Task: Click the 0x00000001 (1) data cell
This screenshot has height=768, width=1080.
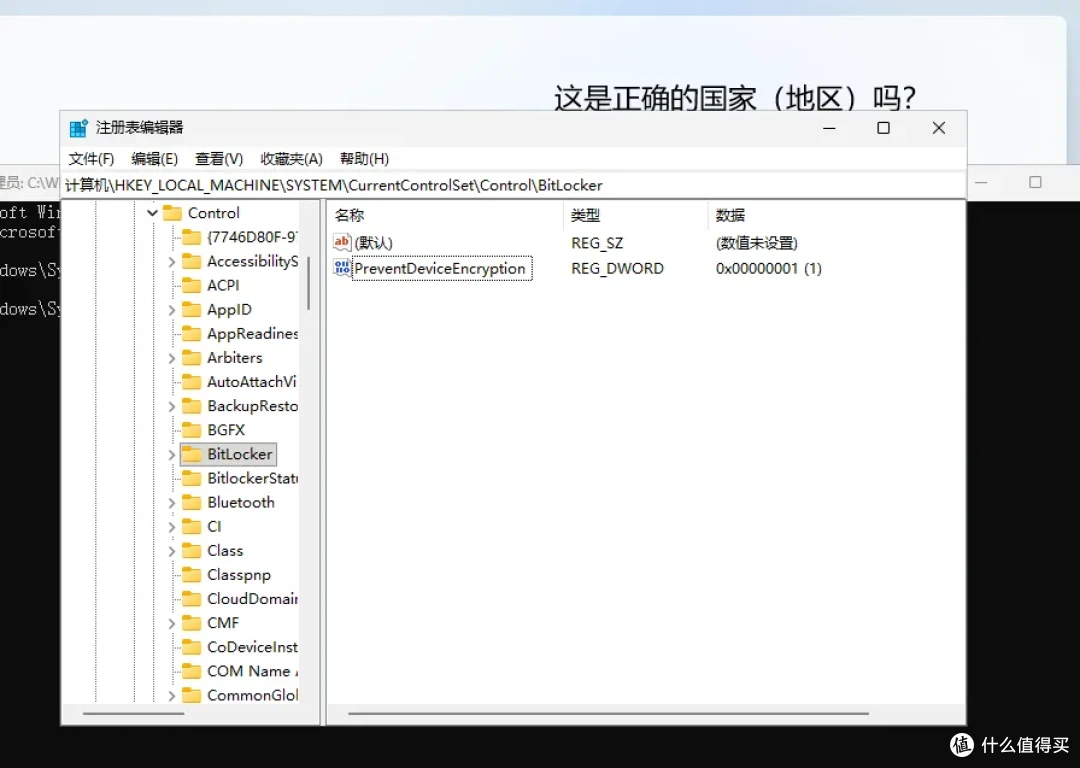Action: coord(769,269)
